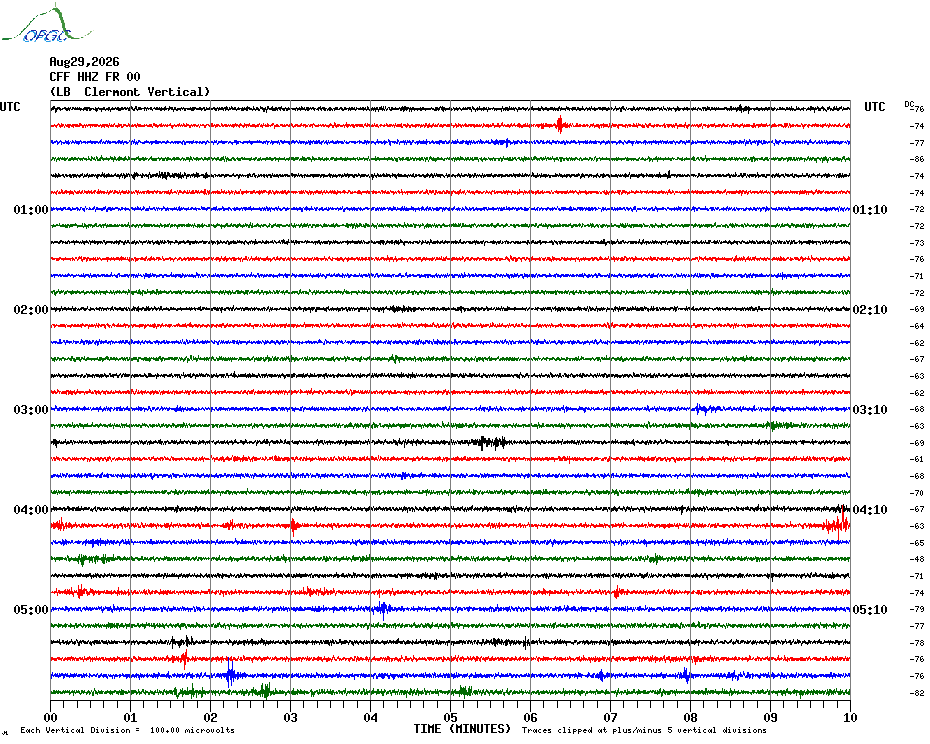Click the Aug29,2026 date label
The image size is (930, 744).
coord(84,62)
